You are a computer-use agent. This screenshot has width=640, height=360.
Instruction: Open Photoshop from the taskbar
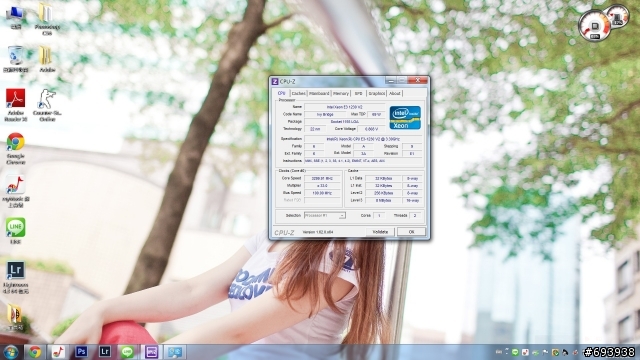(x=81, y=352)
